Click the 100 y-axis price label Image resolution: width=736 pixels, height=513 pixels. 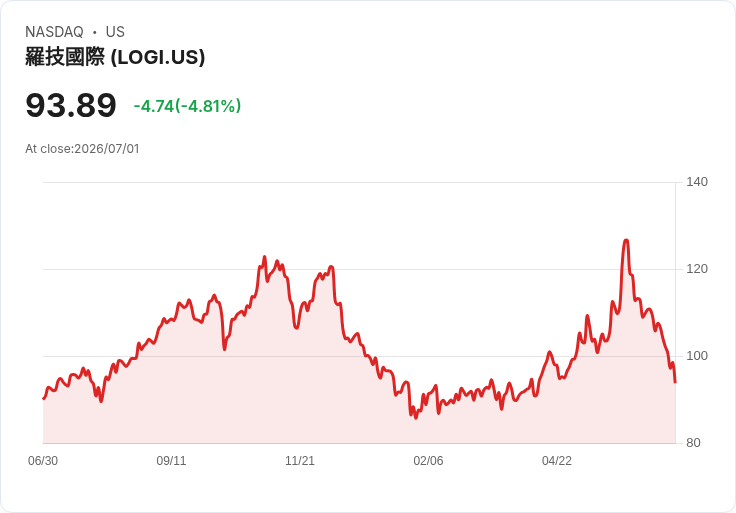[x=697, y=356]
